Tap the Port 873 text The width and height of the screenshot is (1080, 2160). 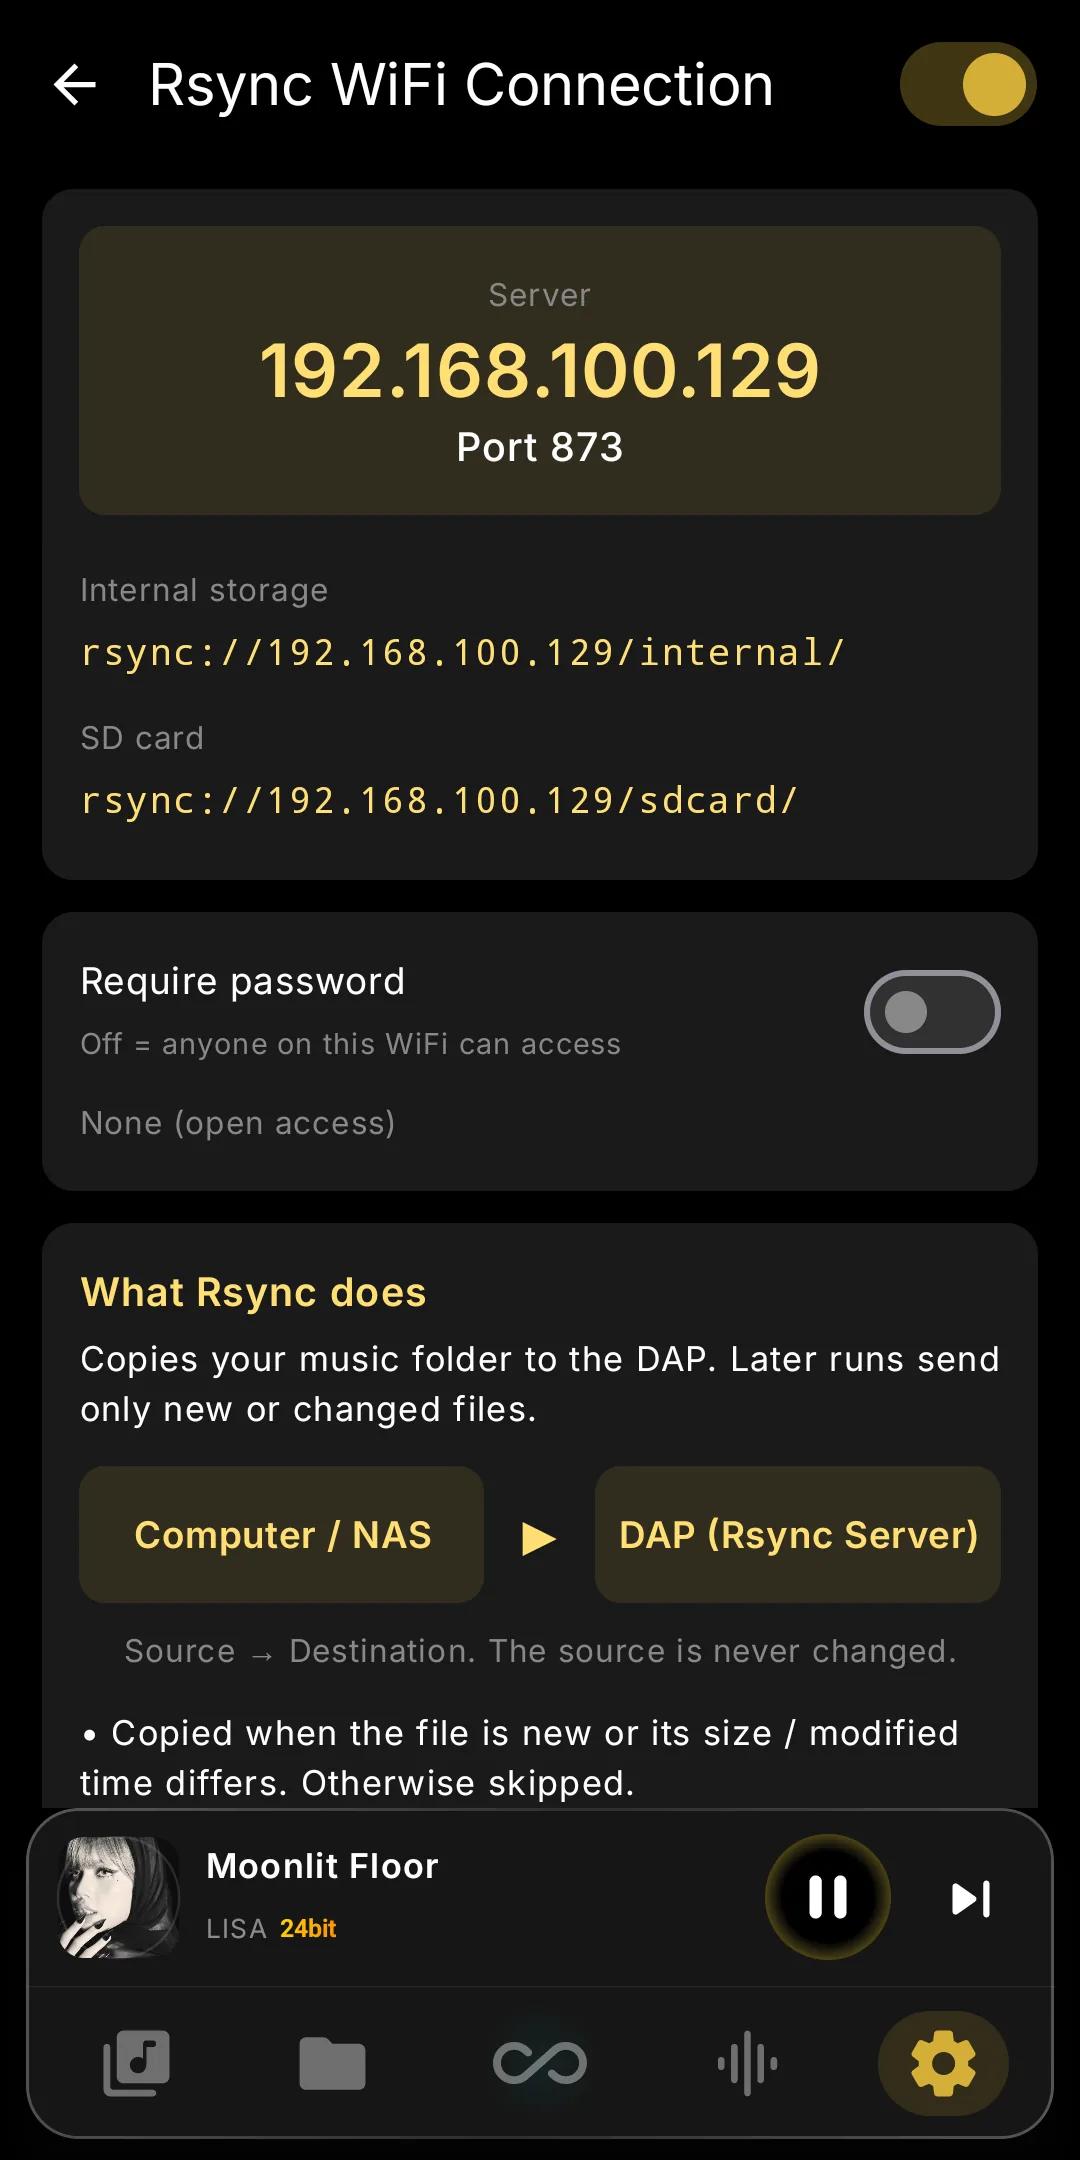540,447
